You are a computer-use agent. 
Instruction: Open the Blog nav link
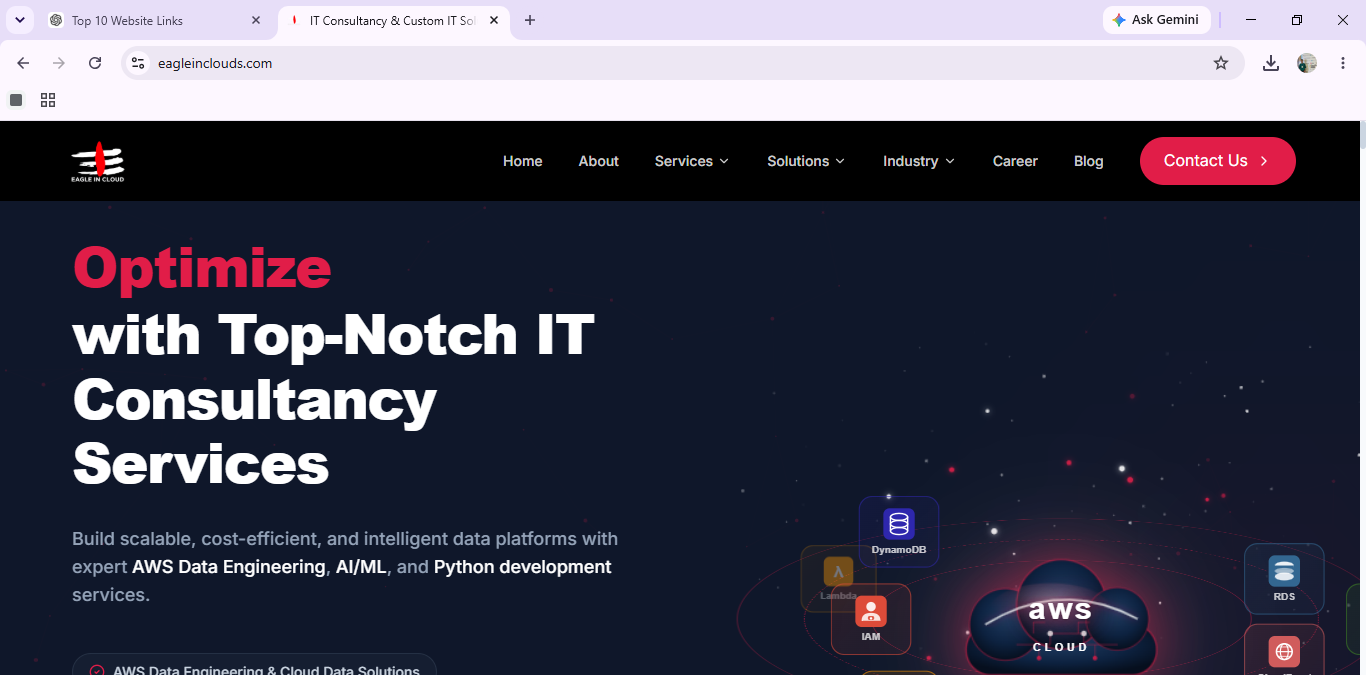[x=1088, y=161]
